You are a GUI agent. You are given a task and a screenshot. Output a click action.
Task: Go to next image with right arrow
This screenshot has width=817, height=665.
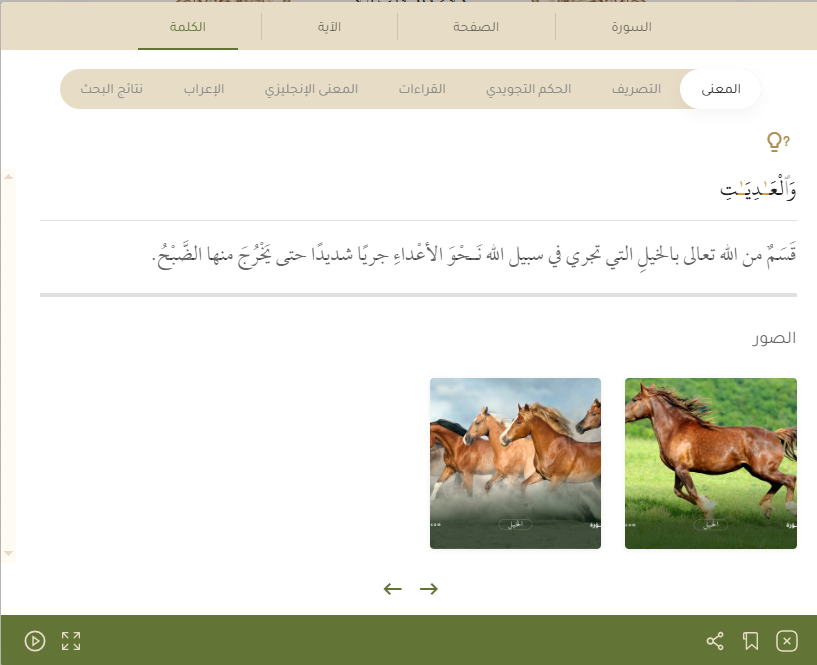tap(429, 589)
